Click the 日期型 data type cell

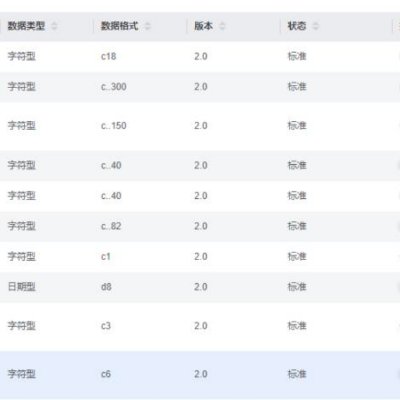click(22, 287)
